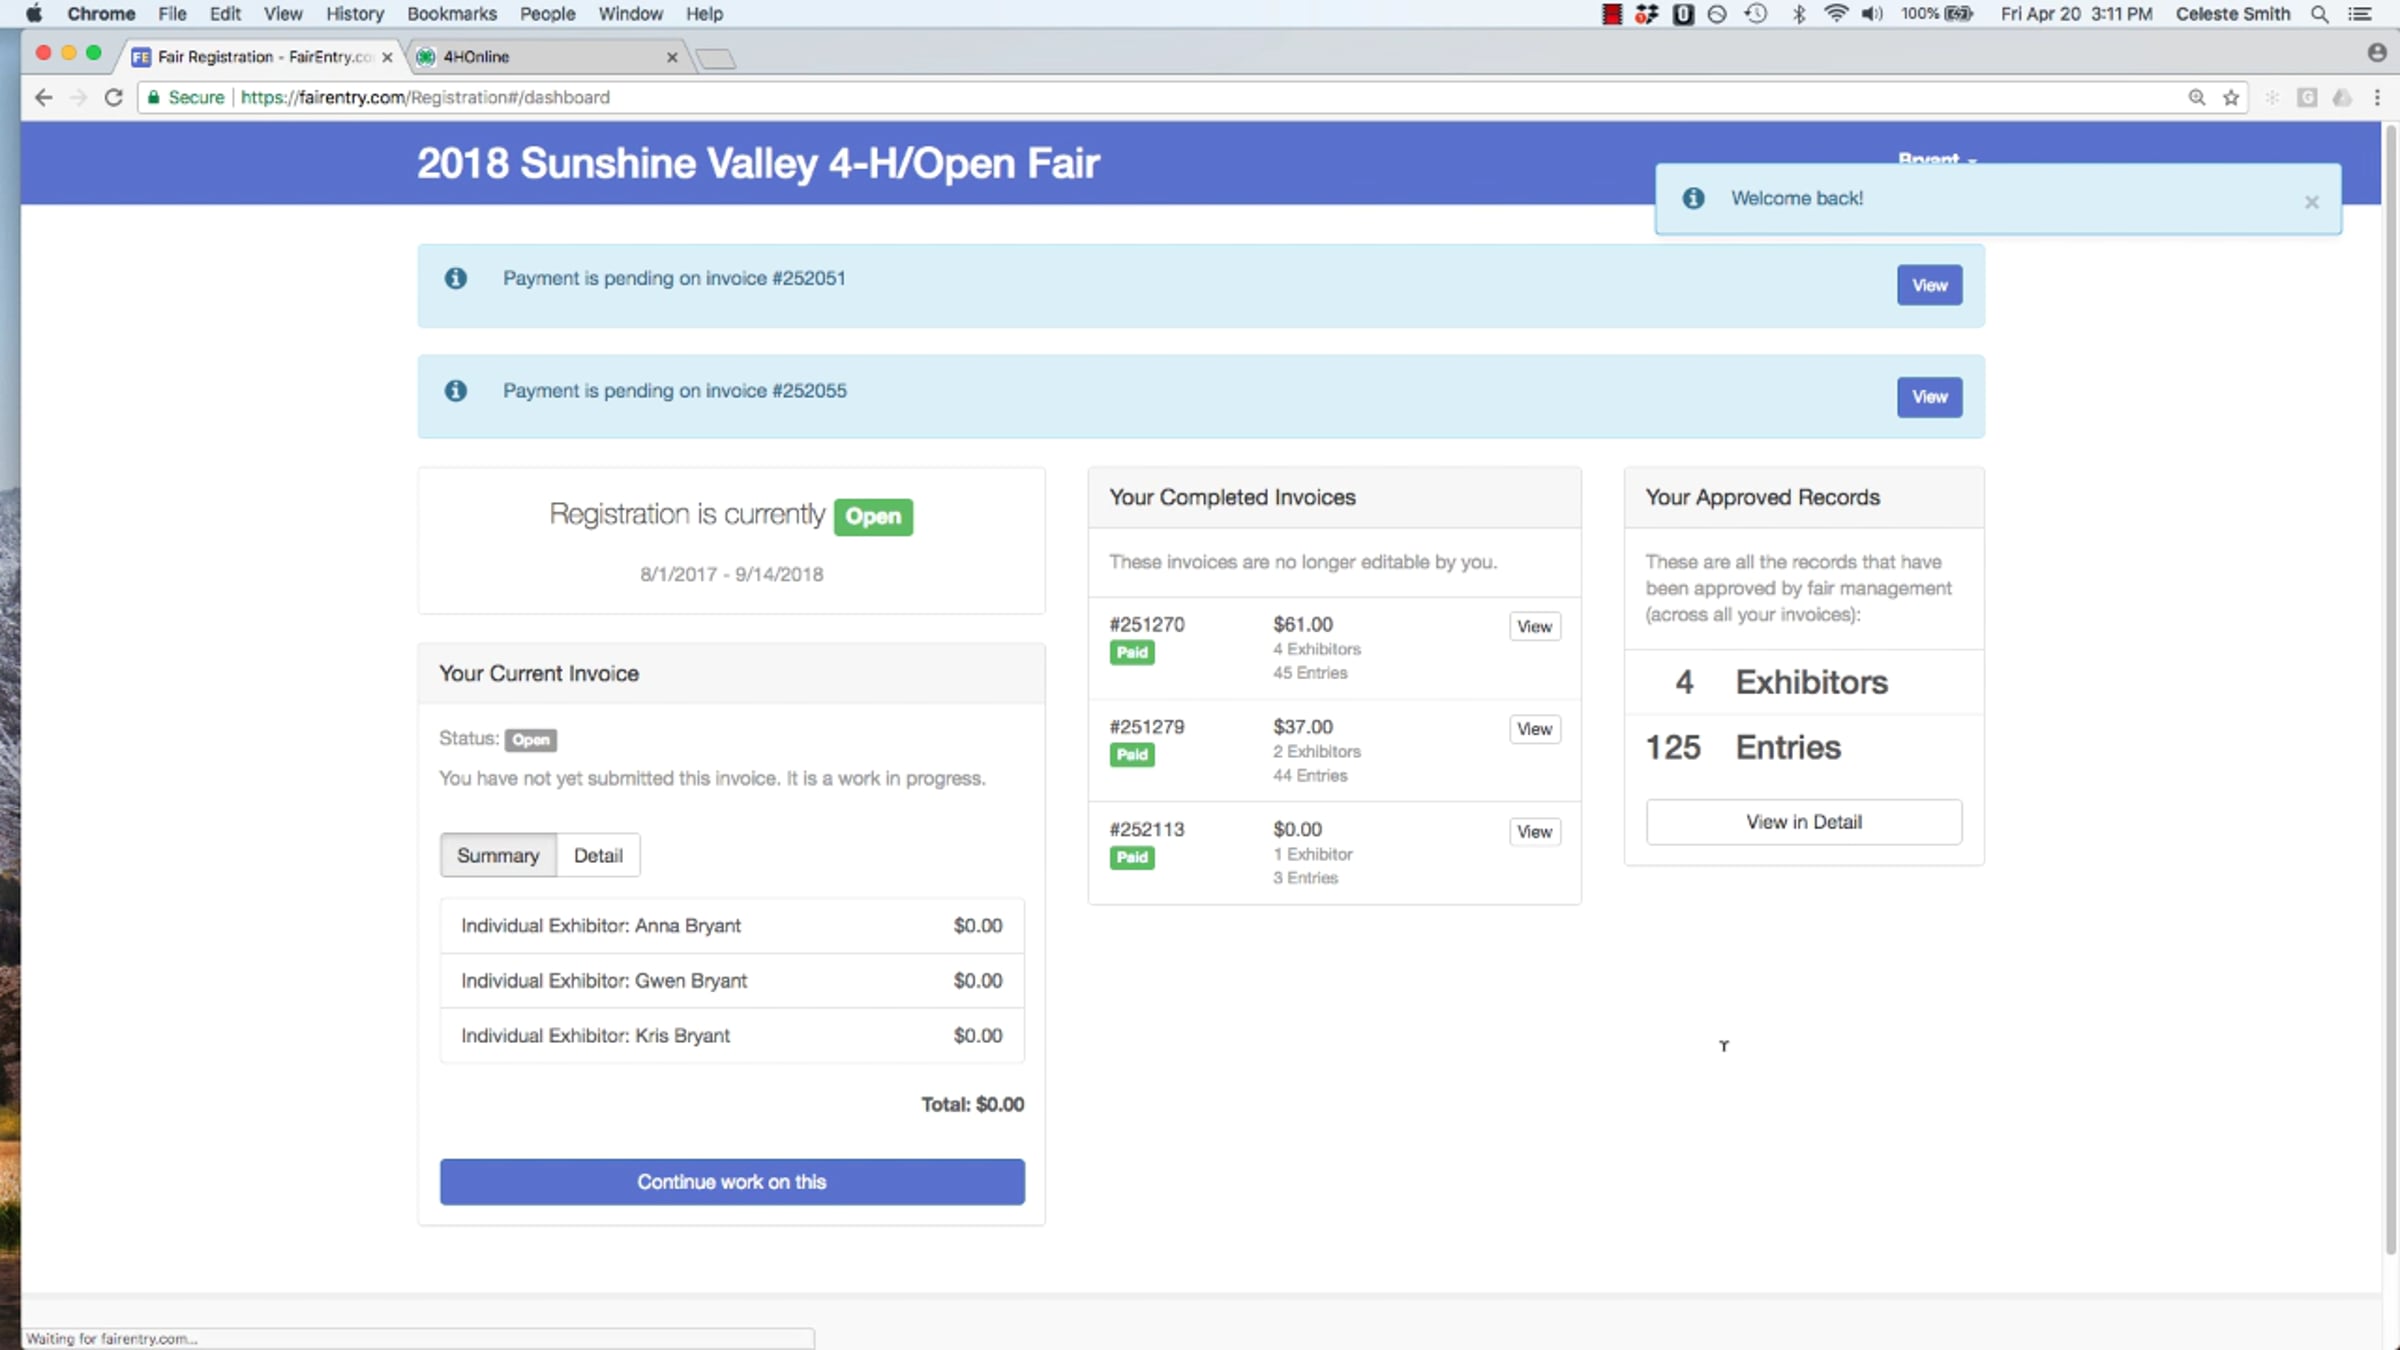This screenshot has width=2400, height=1350.
Task: Click the page vertical scrollbar
Action: pos(2390,690)
